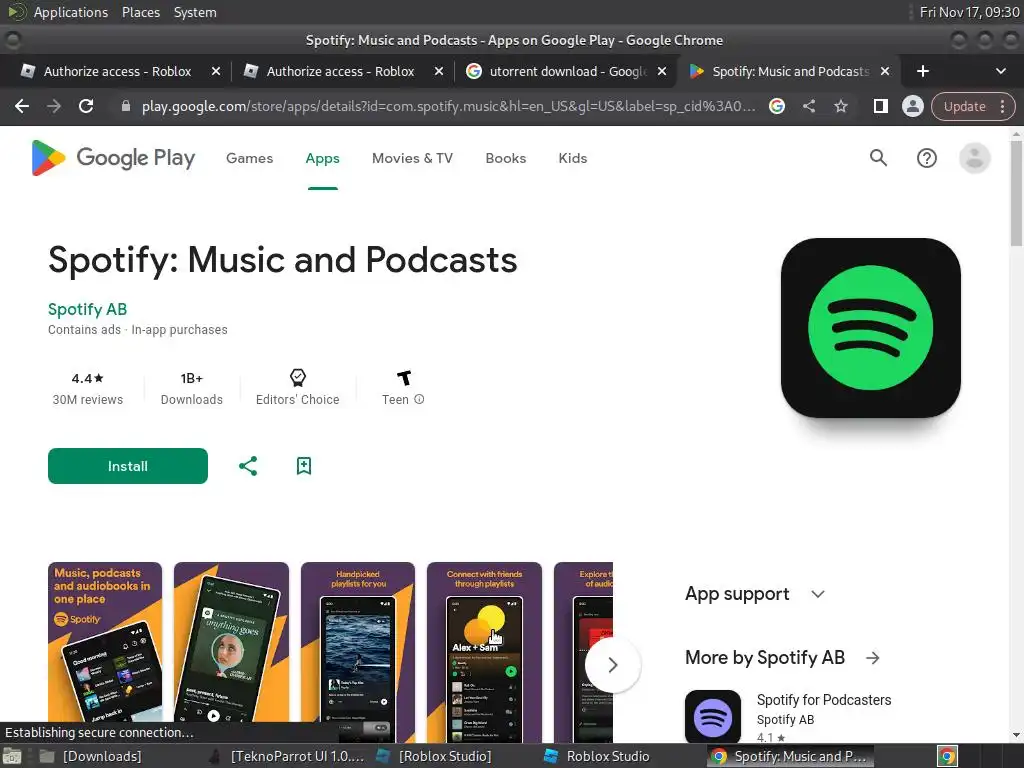Switch to the first Authorize access Roblox tab
This screenshot has height=768, width=1024.
[118, 71]
